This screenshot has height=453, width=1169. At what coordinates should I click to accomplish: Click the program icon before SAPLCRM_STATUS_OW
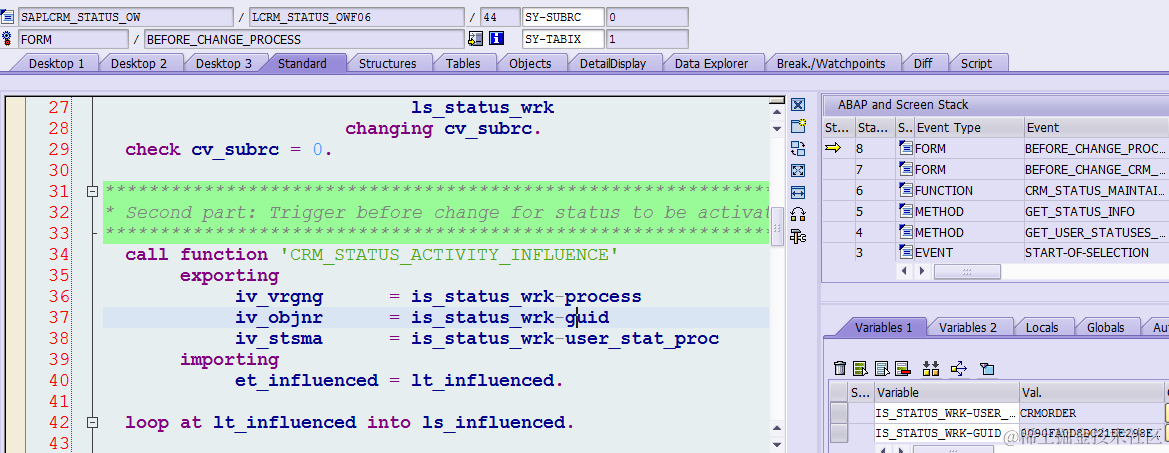coord(7,16)
